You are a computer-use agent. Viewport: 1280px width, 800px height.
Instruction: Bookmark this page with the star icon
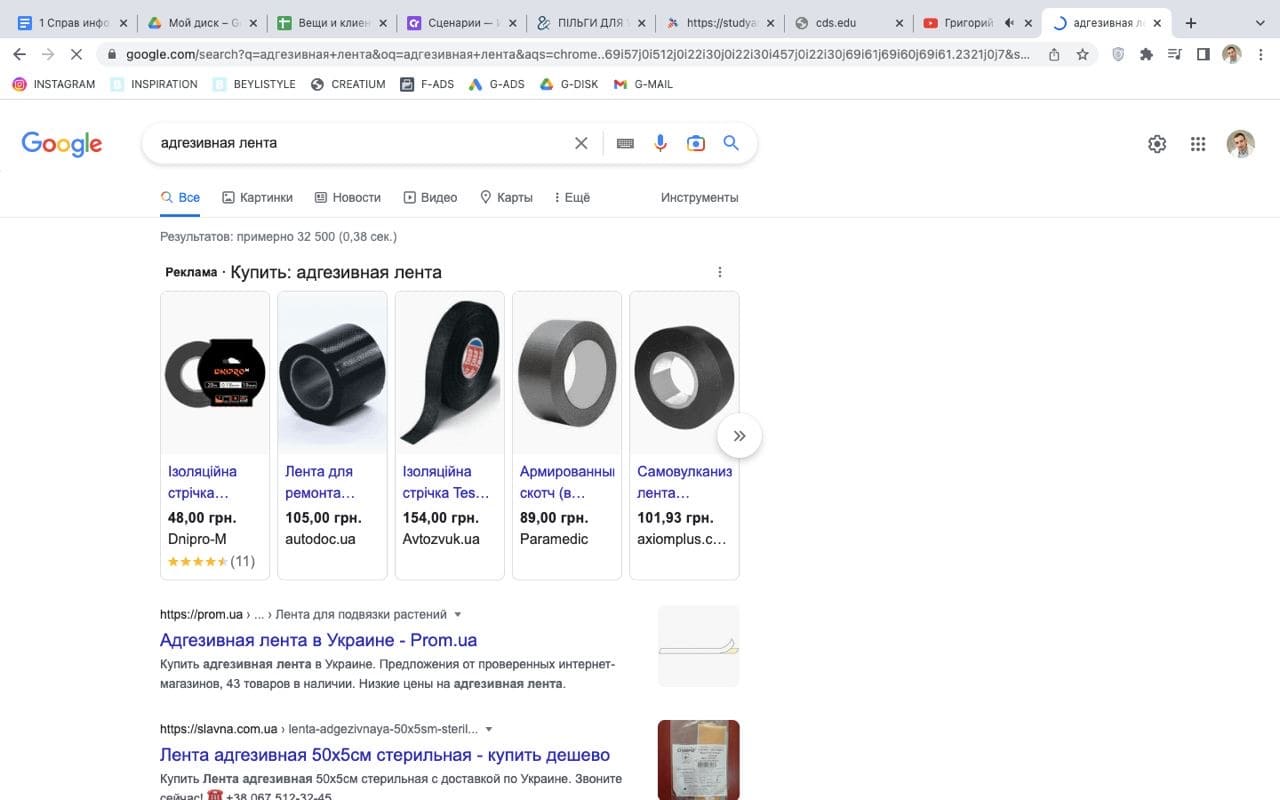tap(1082, 55)
